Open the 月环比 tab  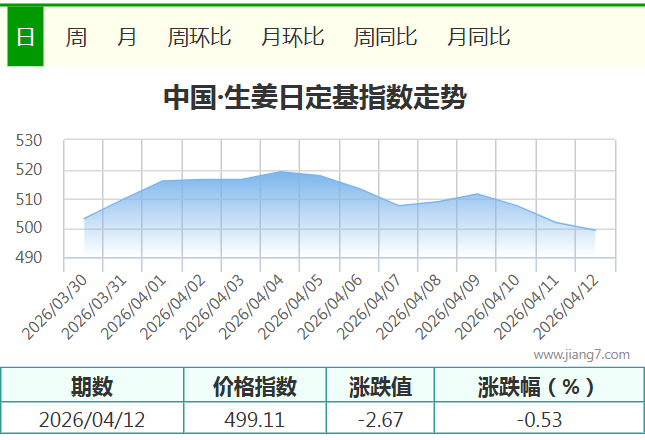[292, 37]
